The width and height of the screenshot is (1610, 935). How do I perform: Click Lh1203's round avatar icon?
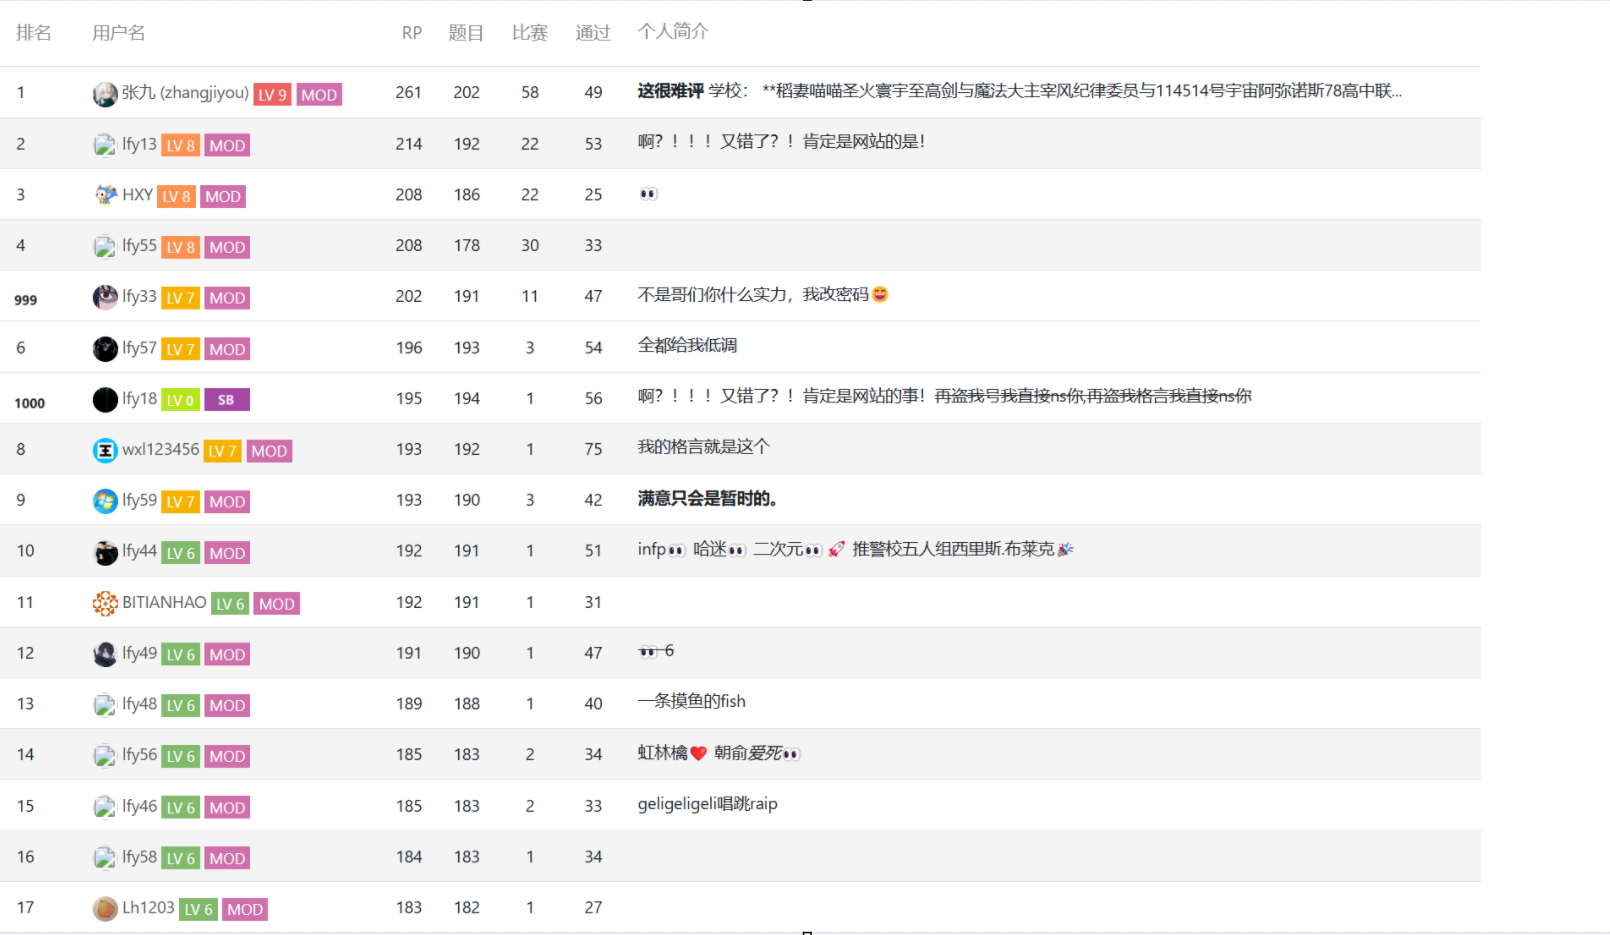pyautogui.click(x=105, y=908)
